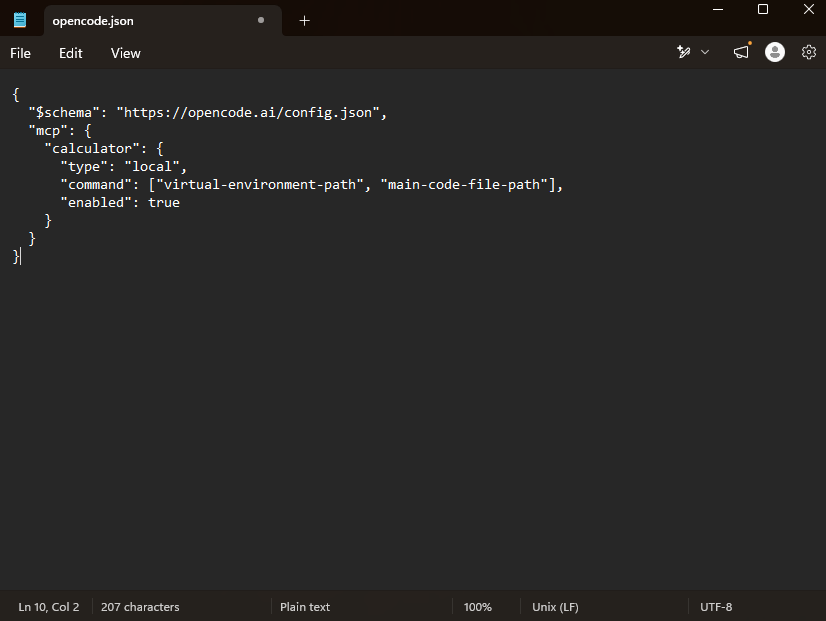
Task: Click the https://opencode.ai/config.json URL text
Action: tap(248, 113)
